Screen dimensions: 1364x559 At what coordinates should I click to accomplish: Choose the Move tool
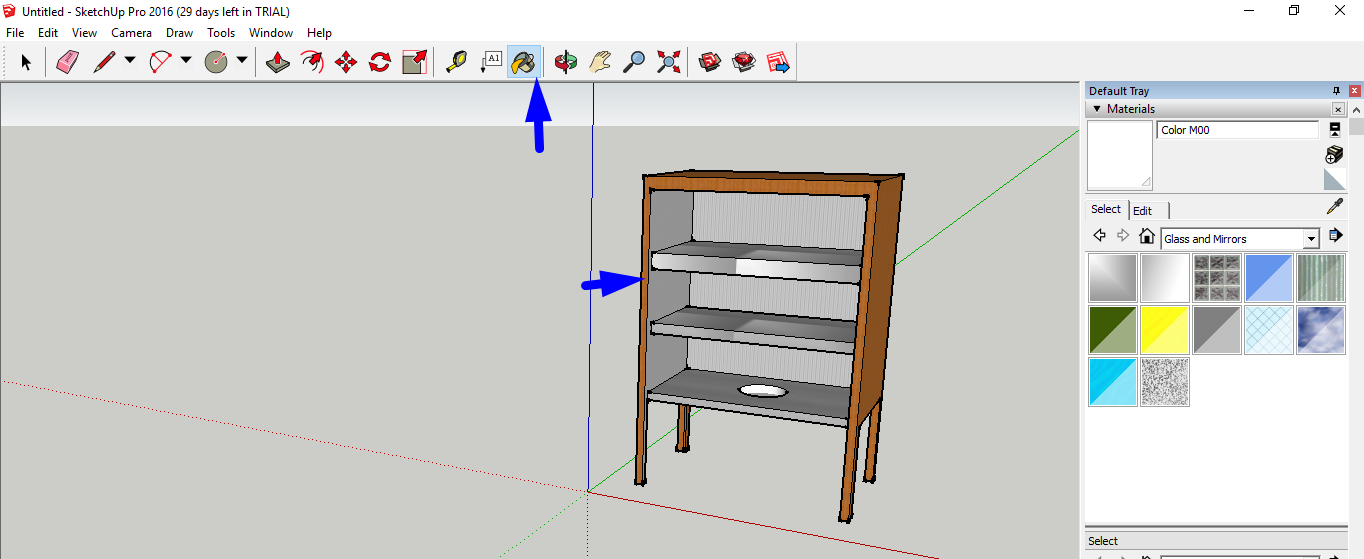pos(346,62)
